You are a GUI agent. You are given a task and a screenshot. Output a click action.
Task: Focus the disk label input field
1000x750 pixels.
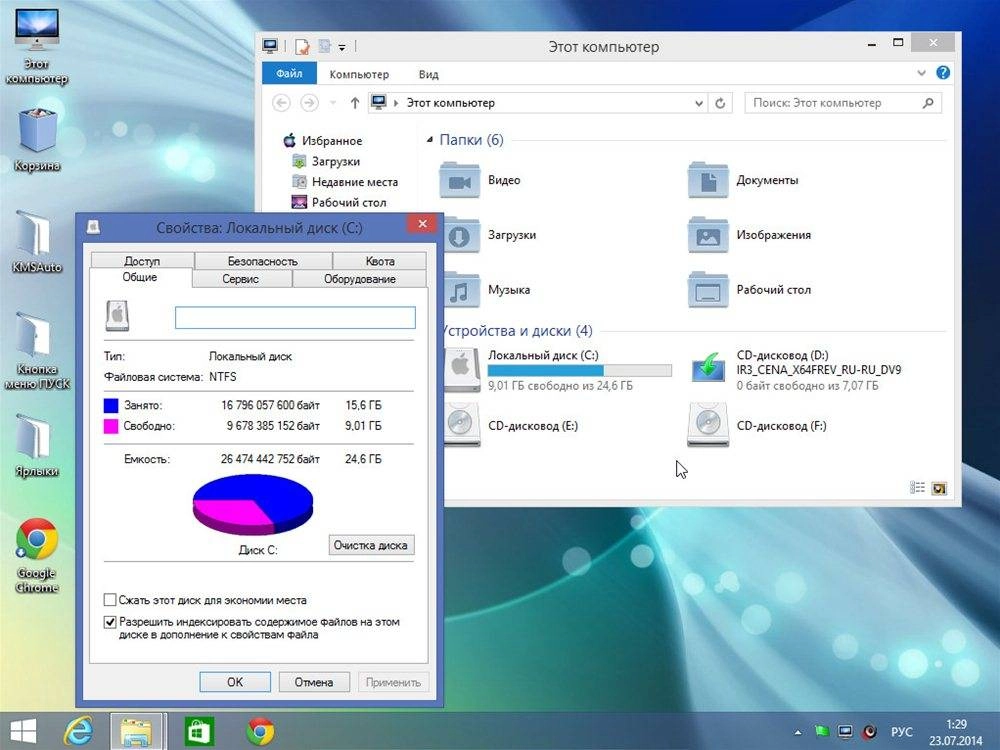click(x=295, y=318)
